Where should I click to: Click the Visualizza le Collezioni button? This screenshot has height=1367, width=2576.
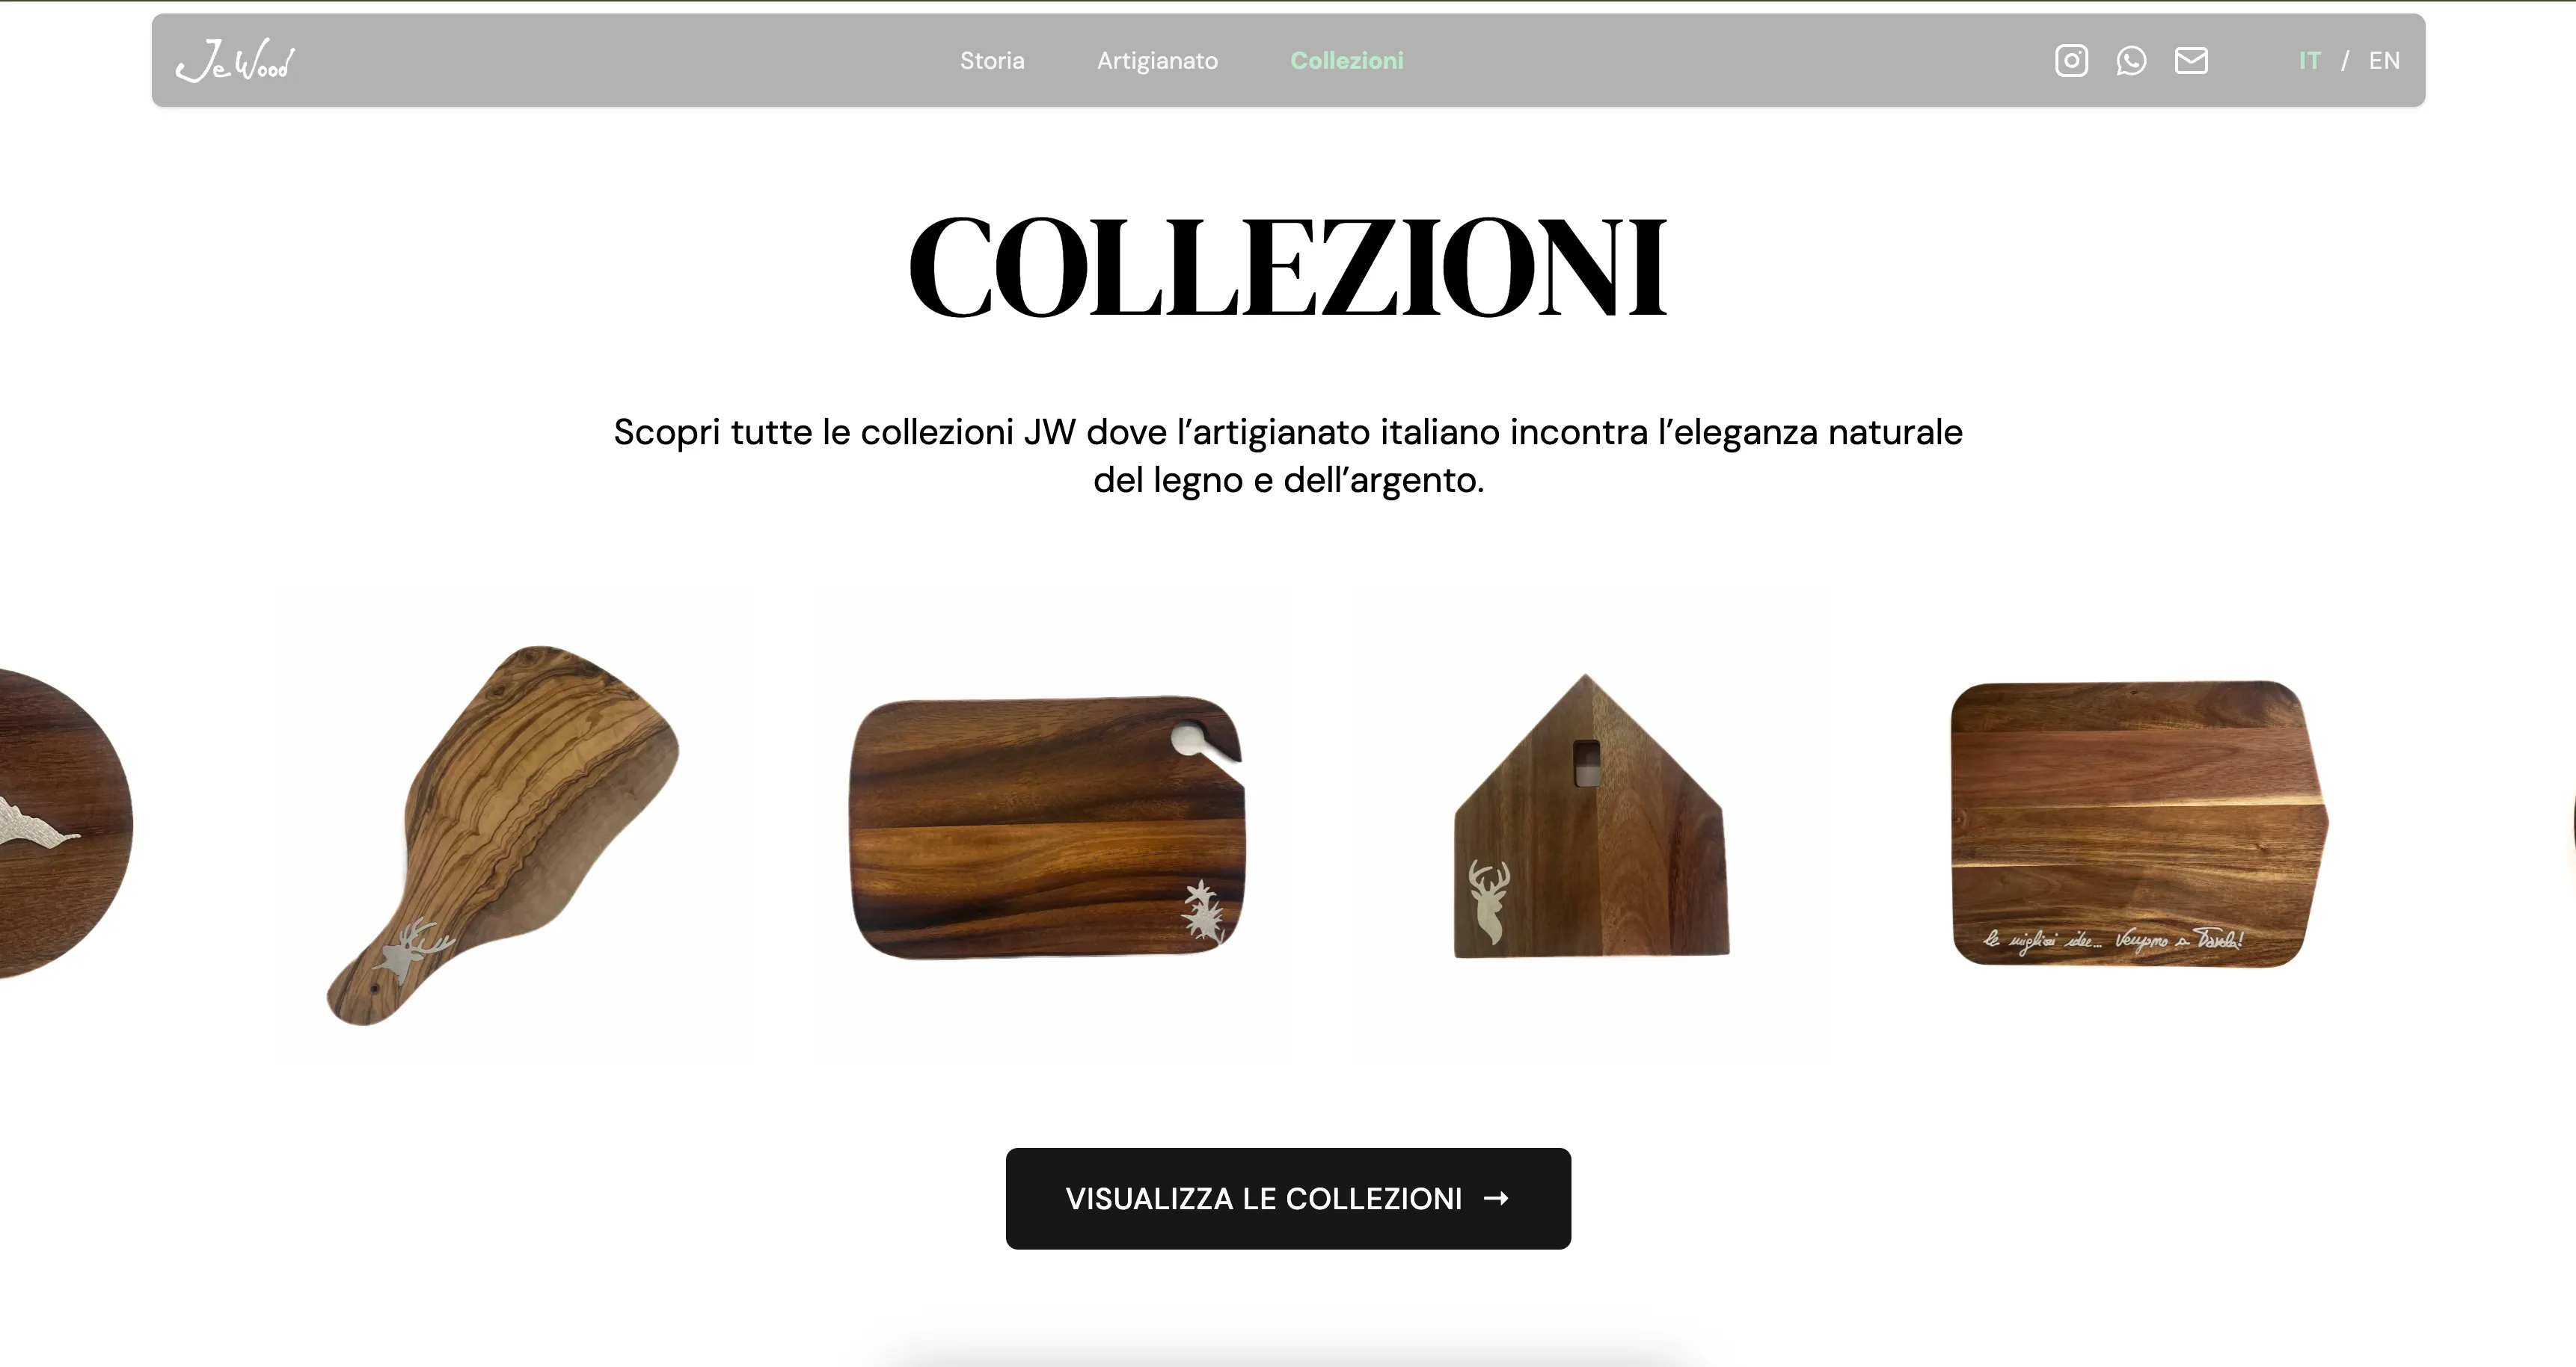click(x=1288, y=1198)
